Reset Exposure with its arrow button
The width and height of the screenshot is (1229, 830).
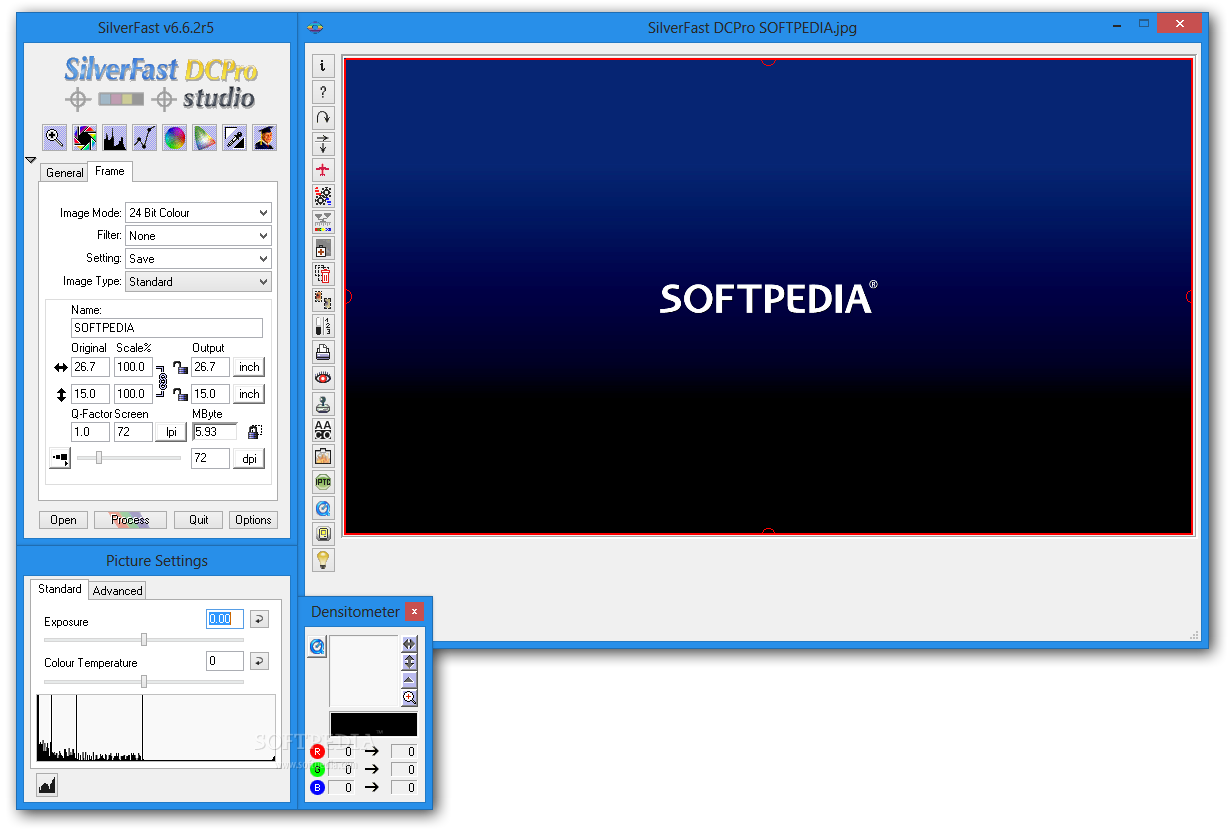[x=259, y=620]
